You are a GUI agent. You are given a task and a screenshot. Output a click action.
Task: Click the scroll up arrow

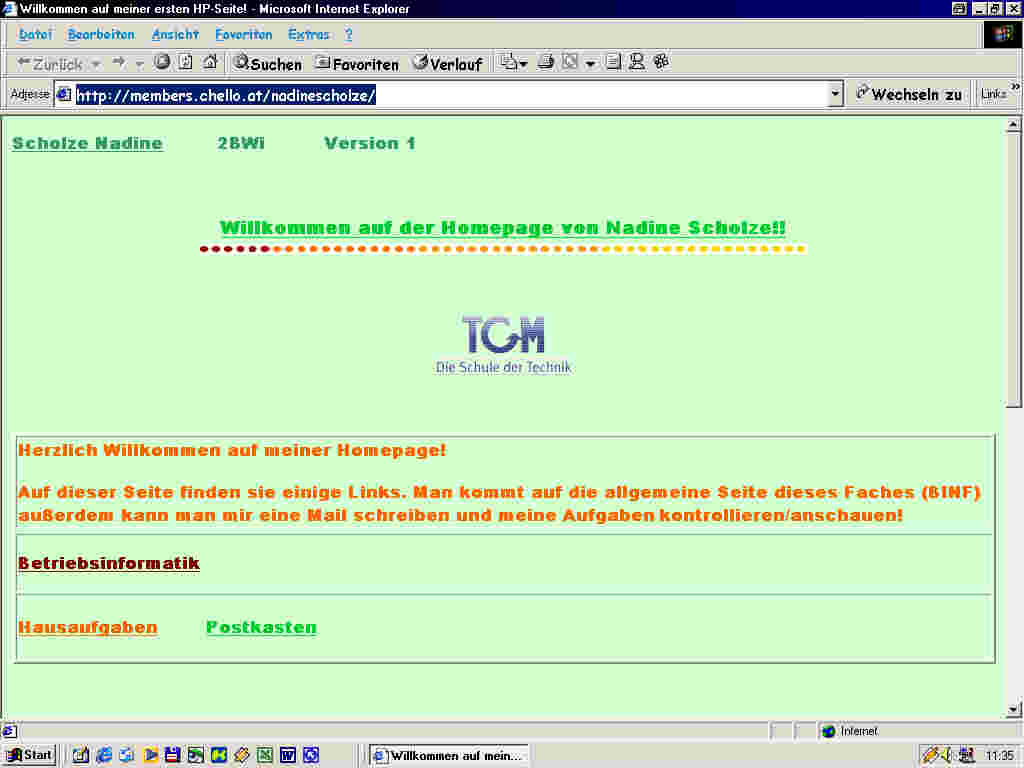pos(1013,124)
